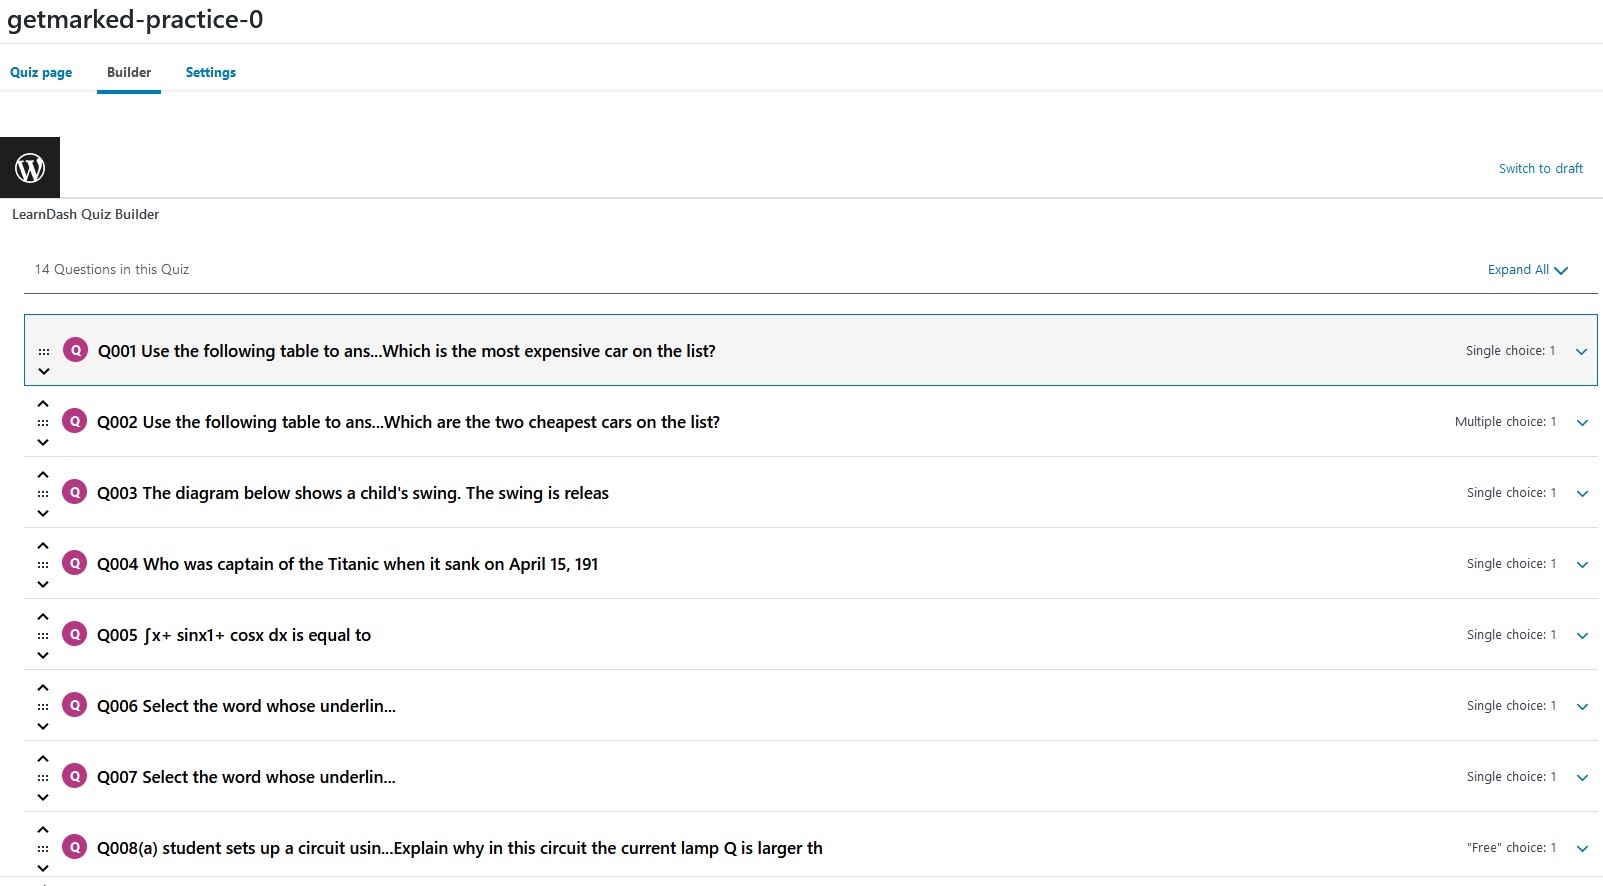This screenshot has height=886, width=1603.
Task: Move Q004 down with its arrow
Action: [43, 584]
